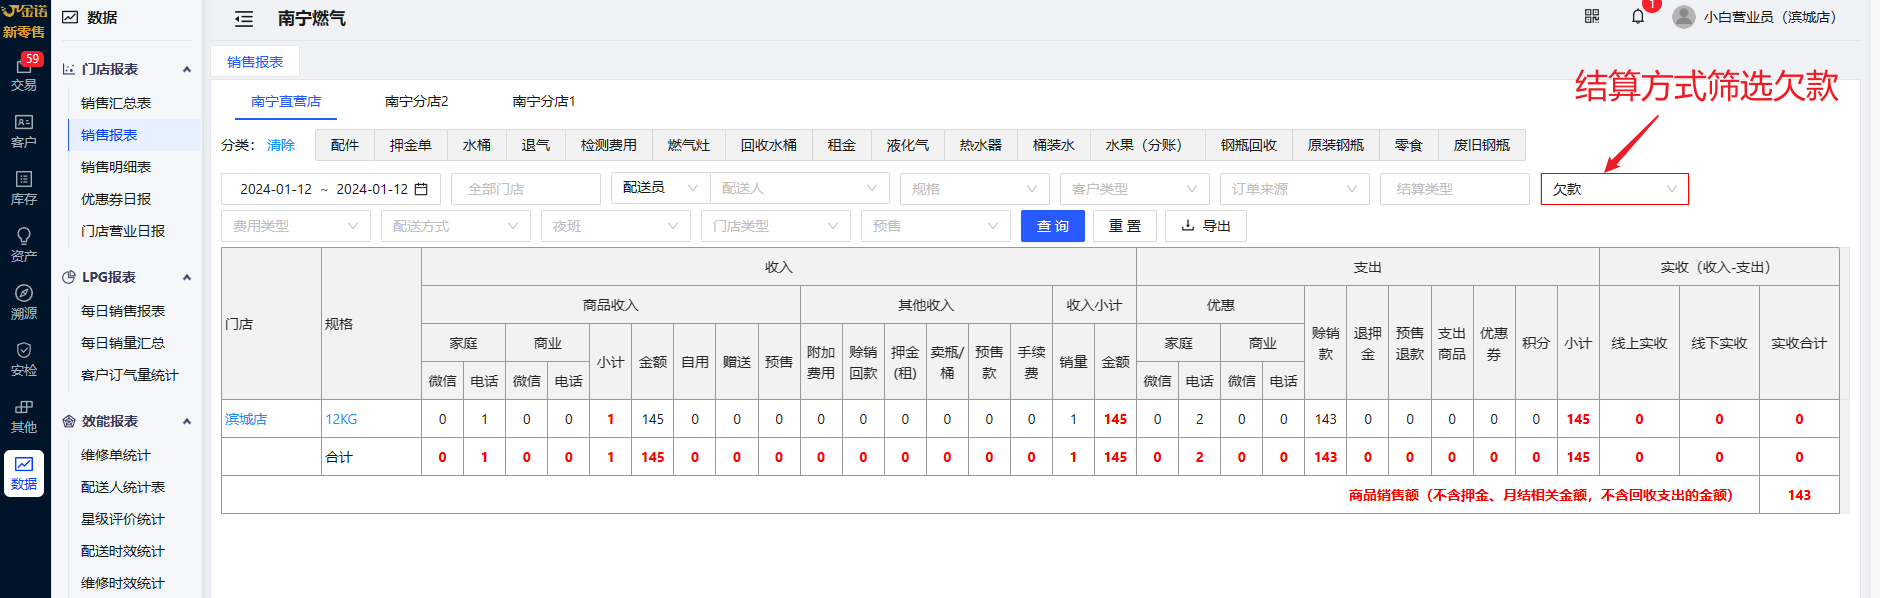Image resolution: width=1880 pixels, height=598 pixels.
Task: Open 优惠券日报 in the sidebar
Action: [116, 199]
